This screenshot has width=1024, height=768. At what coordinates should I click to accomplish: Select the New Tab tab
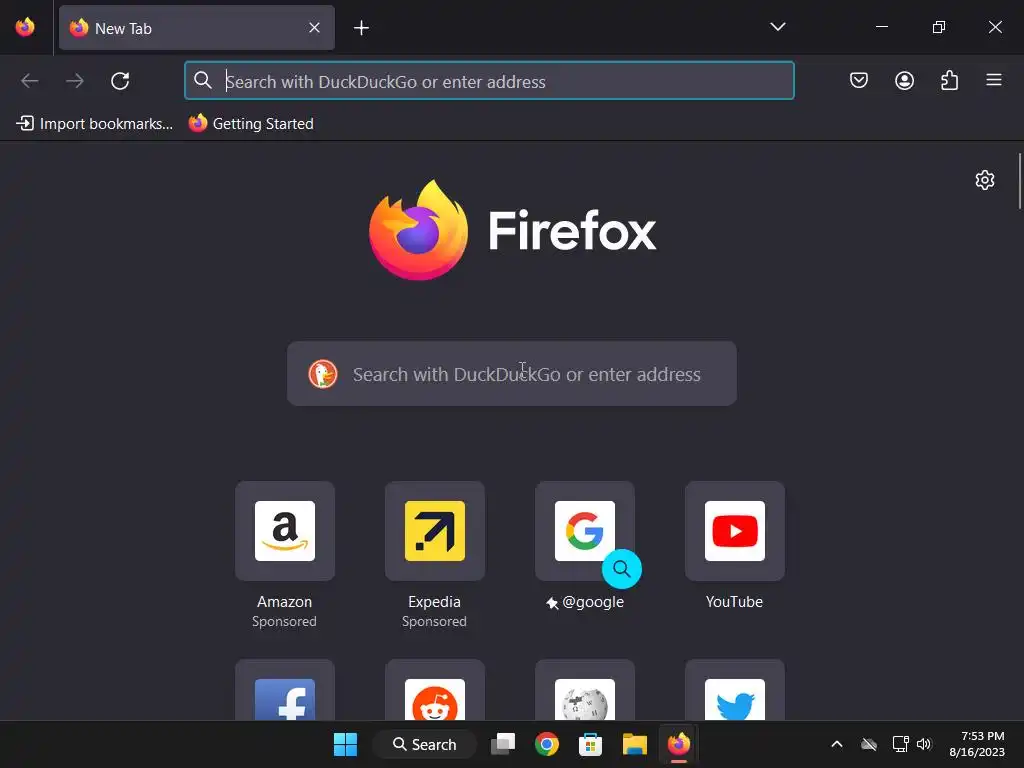197,28
